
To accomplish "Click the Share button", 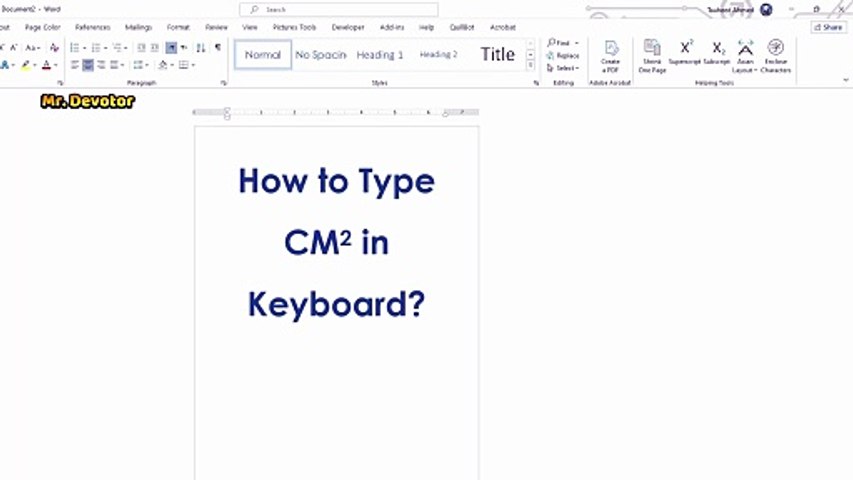I will [829, 27].
